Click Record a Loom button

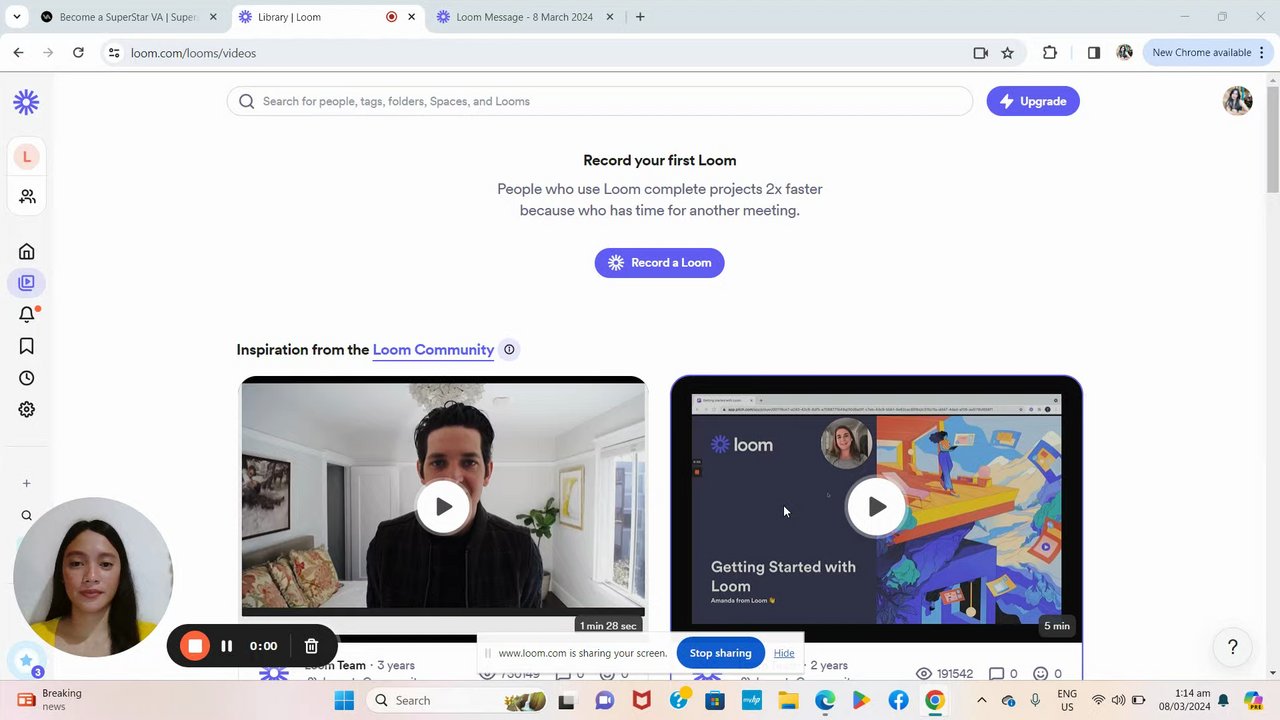(x=659, y=263)
